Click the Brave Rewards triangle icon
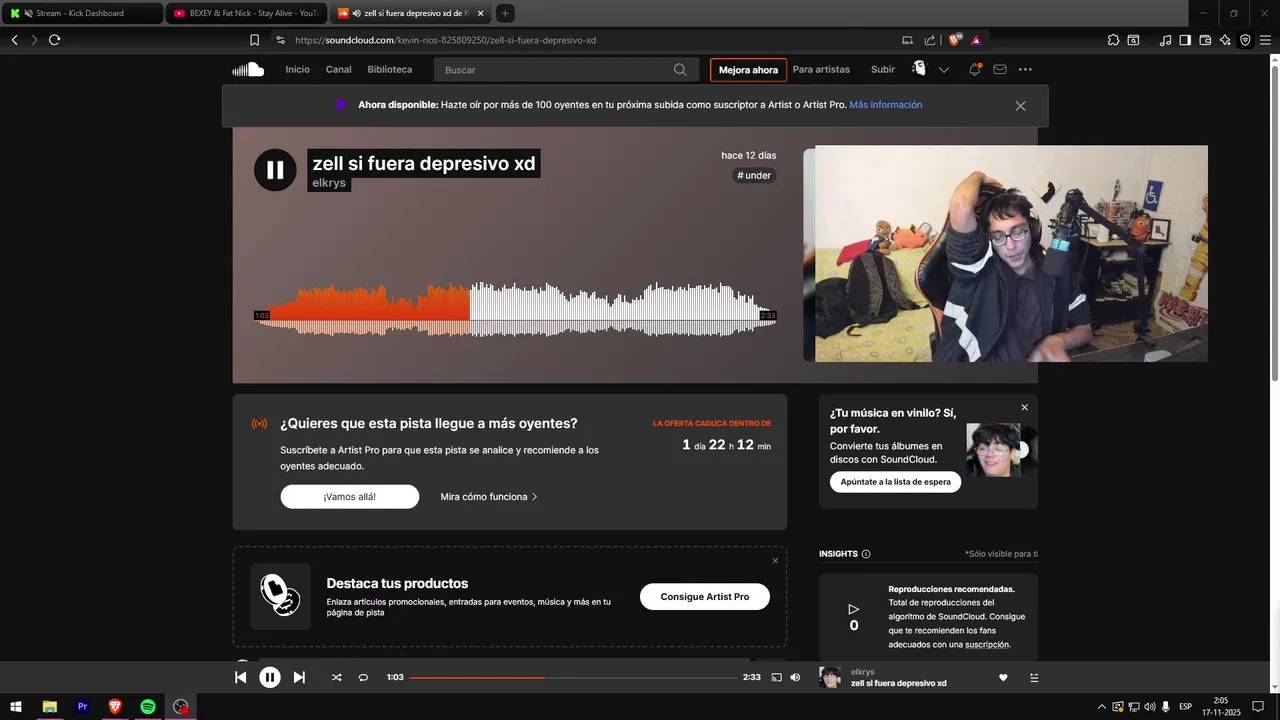The height and width of the screenshot is (720, 1280). click(976, 40)
